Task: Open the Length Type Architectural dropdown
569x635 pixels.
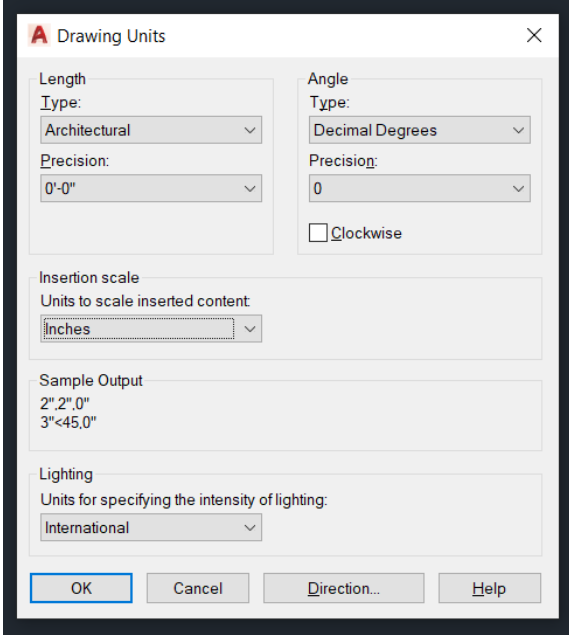Action: [151, 130]
